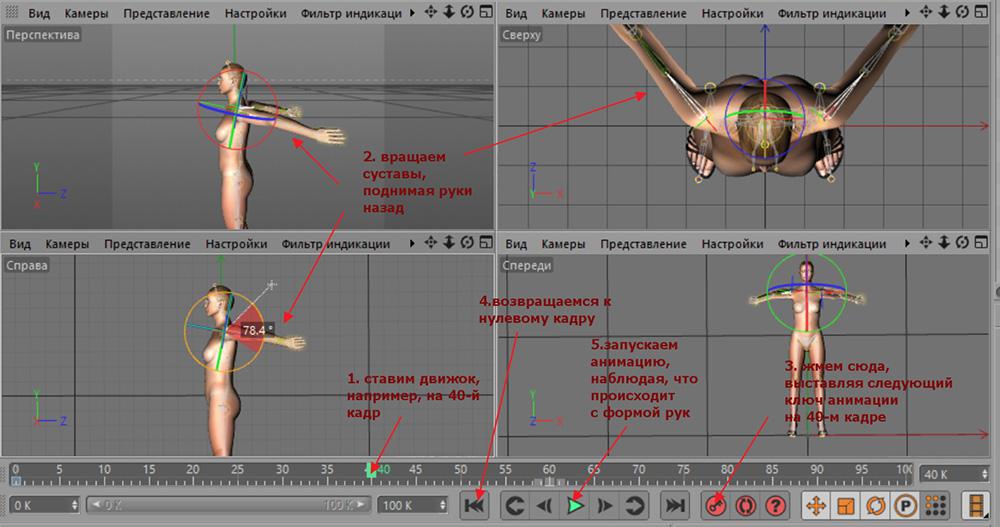This screenshot has width=1000, height=527.
Task: Toggle position keyframe recording (orange arrows)
Action: click(816, 506)
